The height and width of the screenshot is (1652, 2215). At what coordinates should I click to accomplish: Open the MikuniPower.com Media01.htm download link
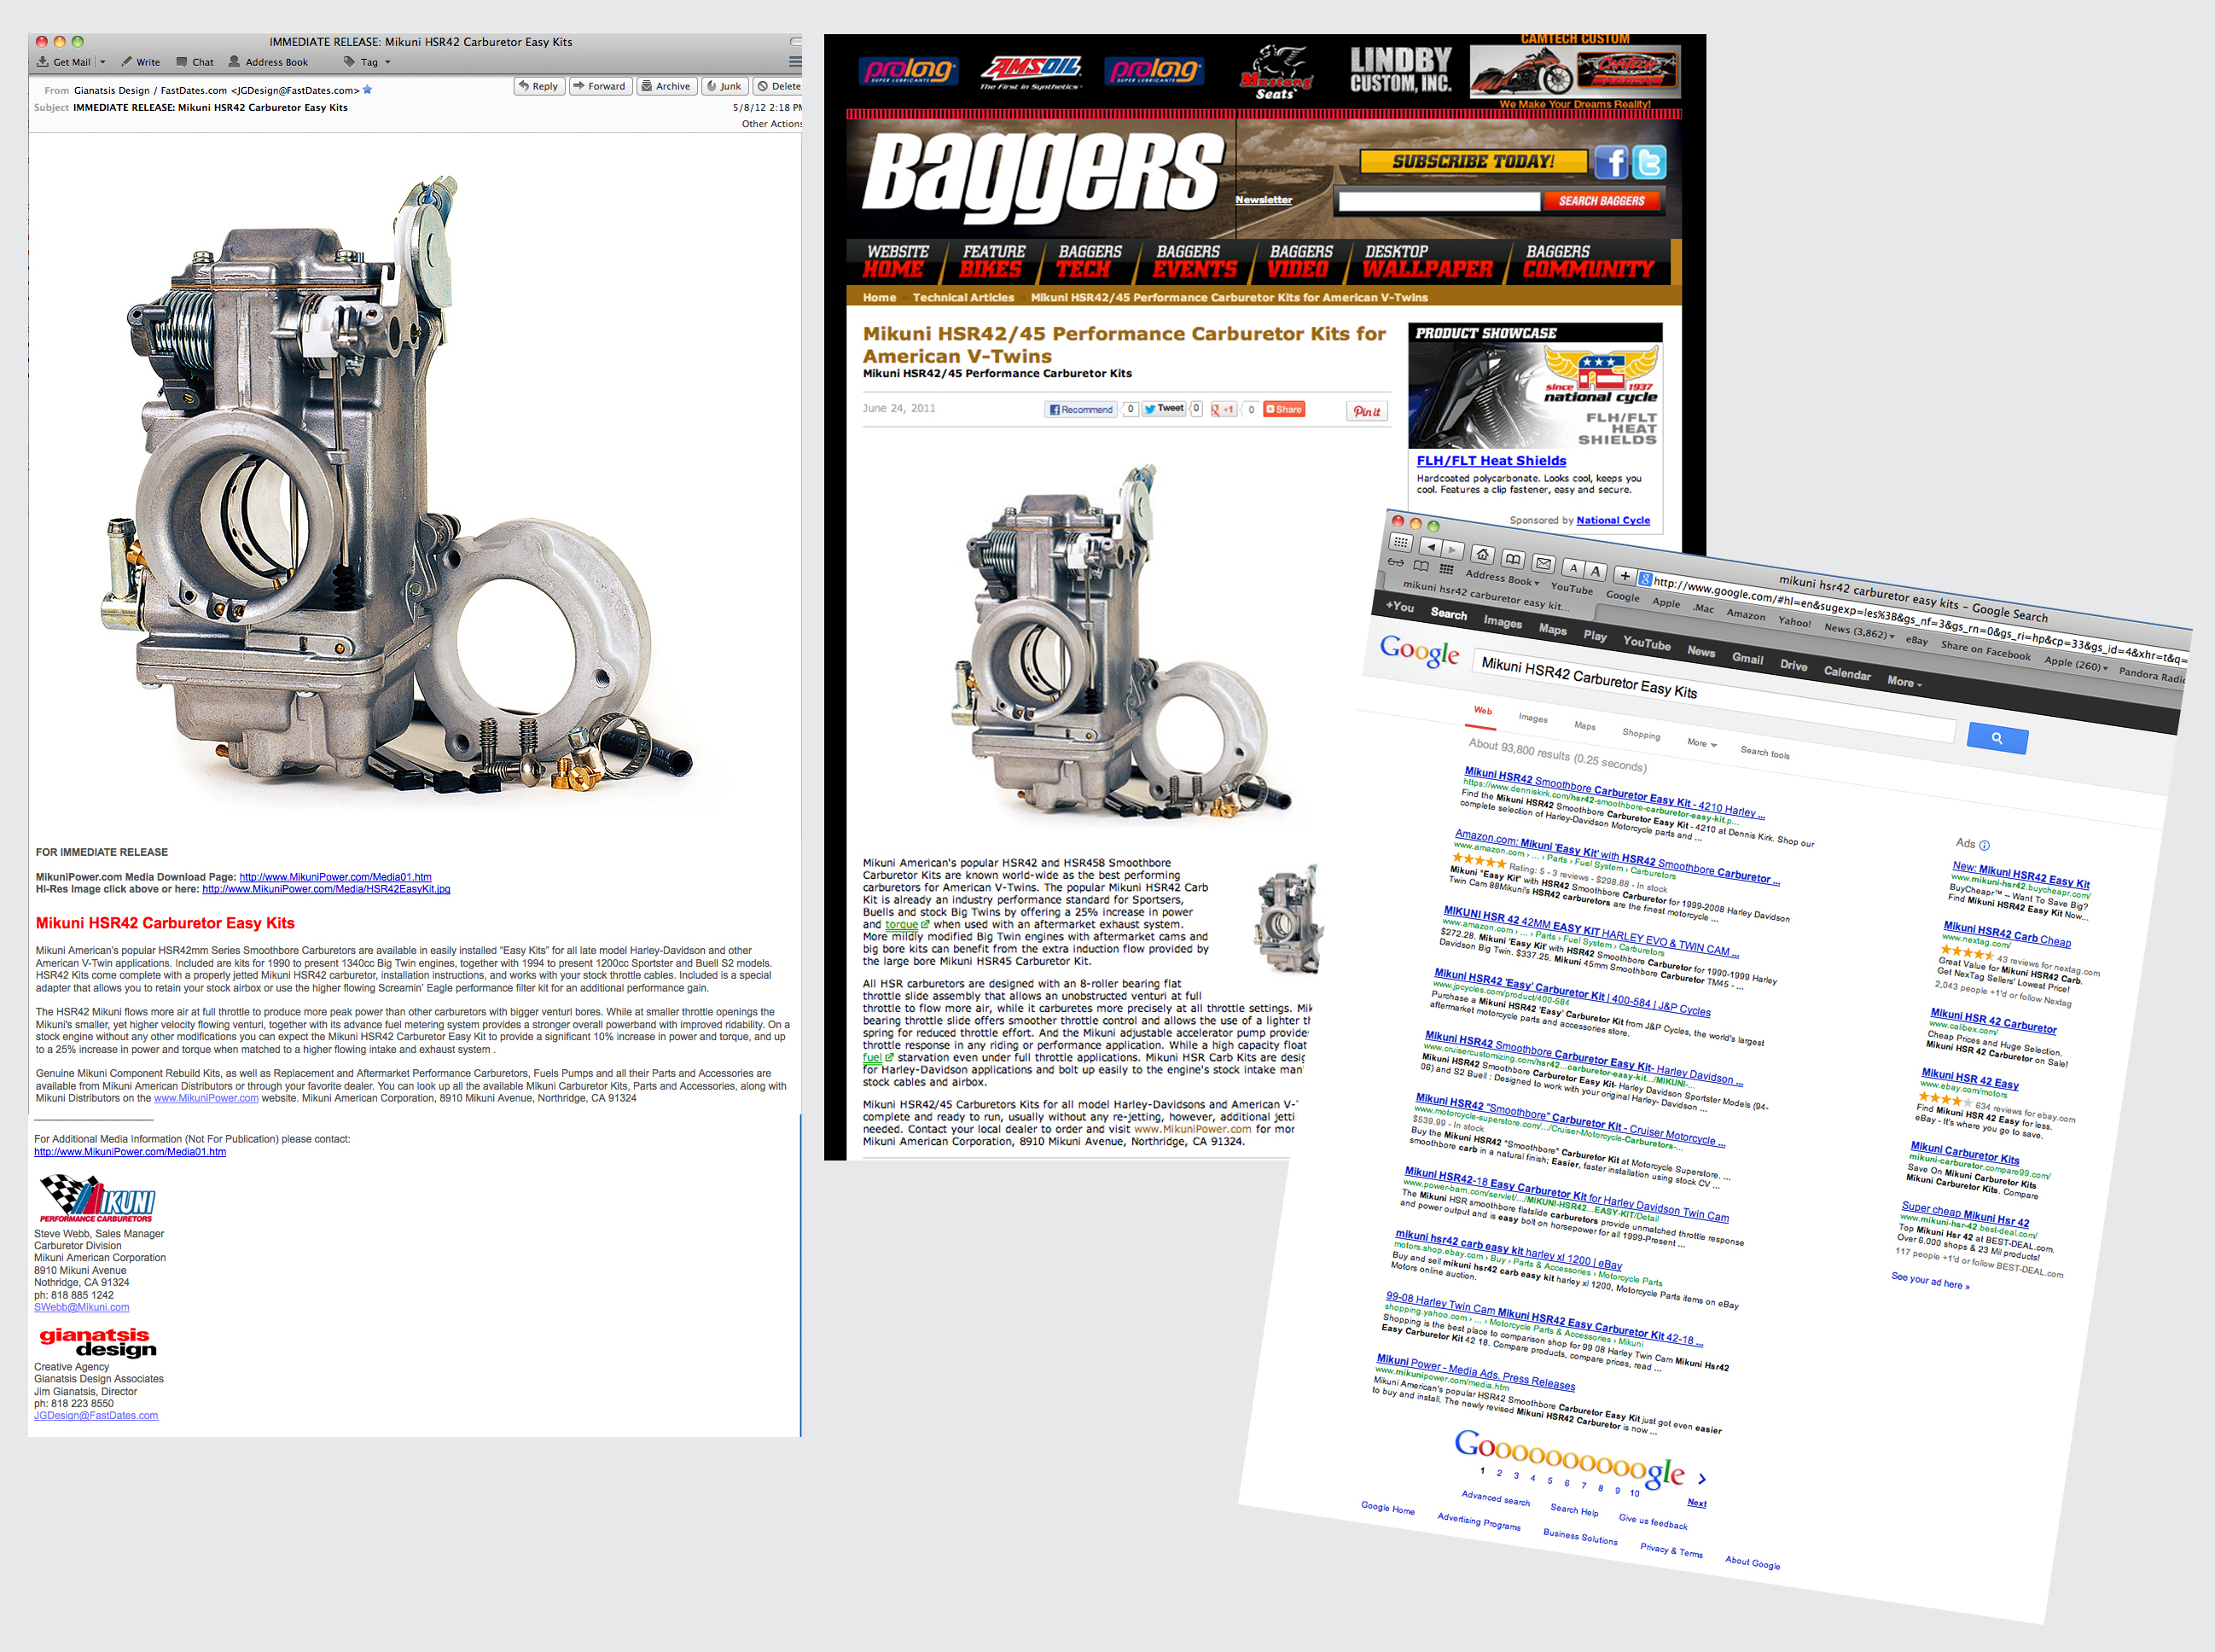tap(335, 877)
